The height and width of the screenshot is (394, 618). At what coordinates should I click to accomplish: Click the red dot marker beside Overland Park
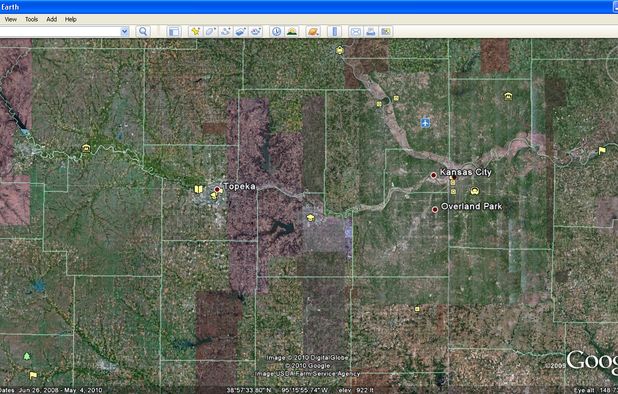pyautogui.click(x=435, y=210)
